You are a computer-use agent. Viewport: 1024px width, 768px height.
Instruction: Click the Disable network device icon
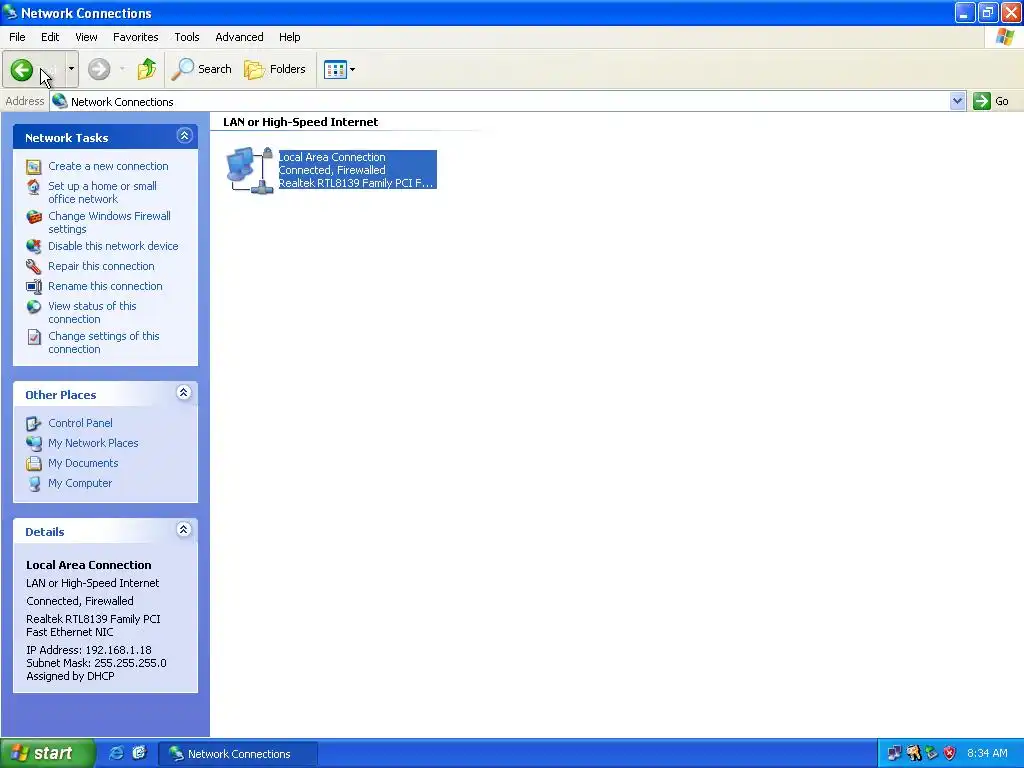click(34, 246)
